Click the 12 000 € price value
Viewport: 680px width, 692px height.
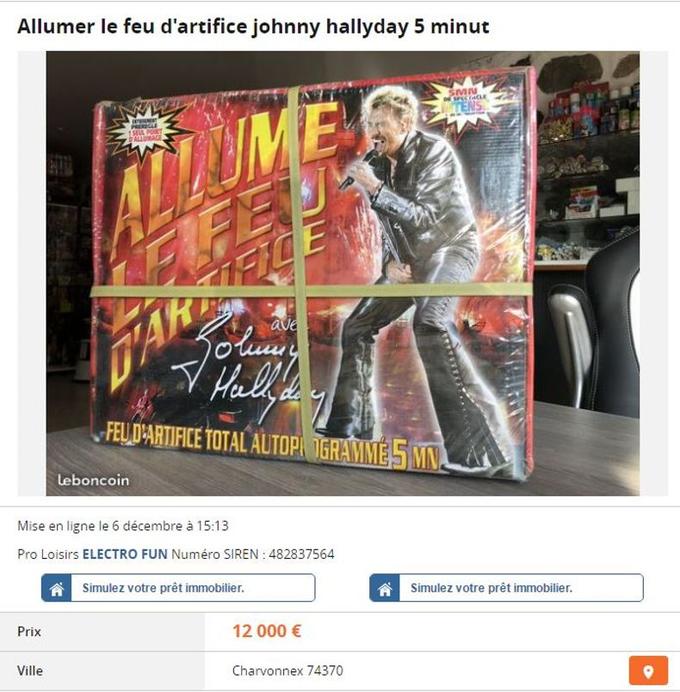coord(267,631)
